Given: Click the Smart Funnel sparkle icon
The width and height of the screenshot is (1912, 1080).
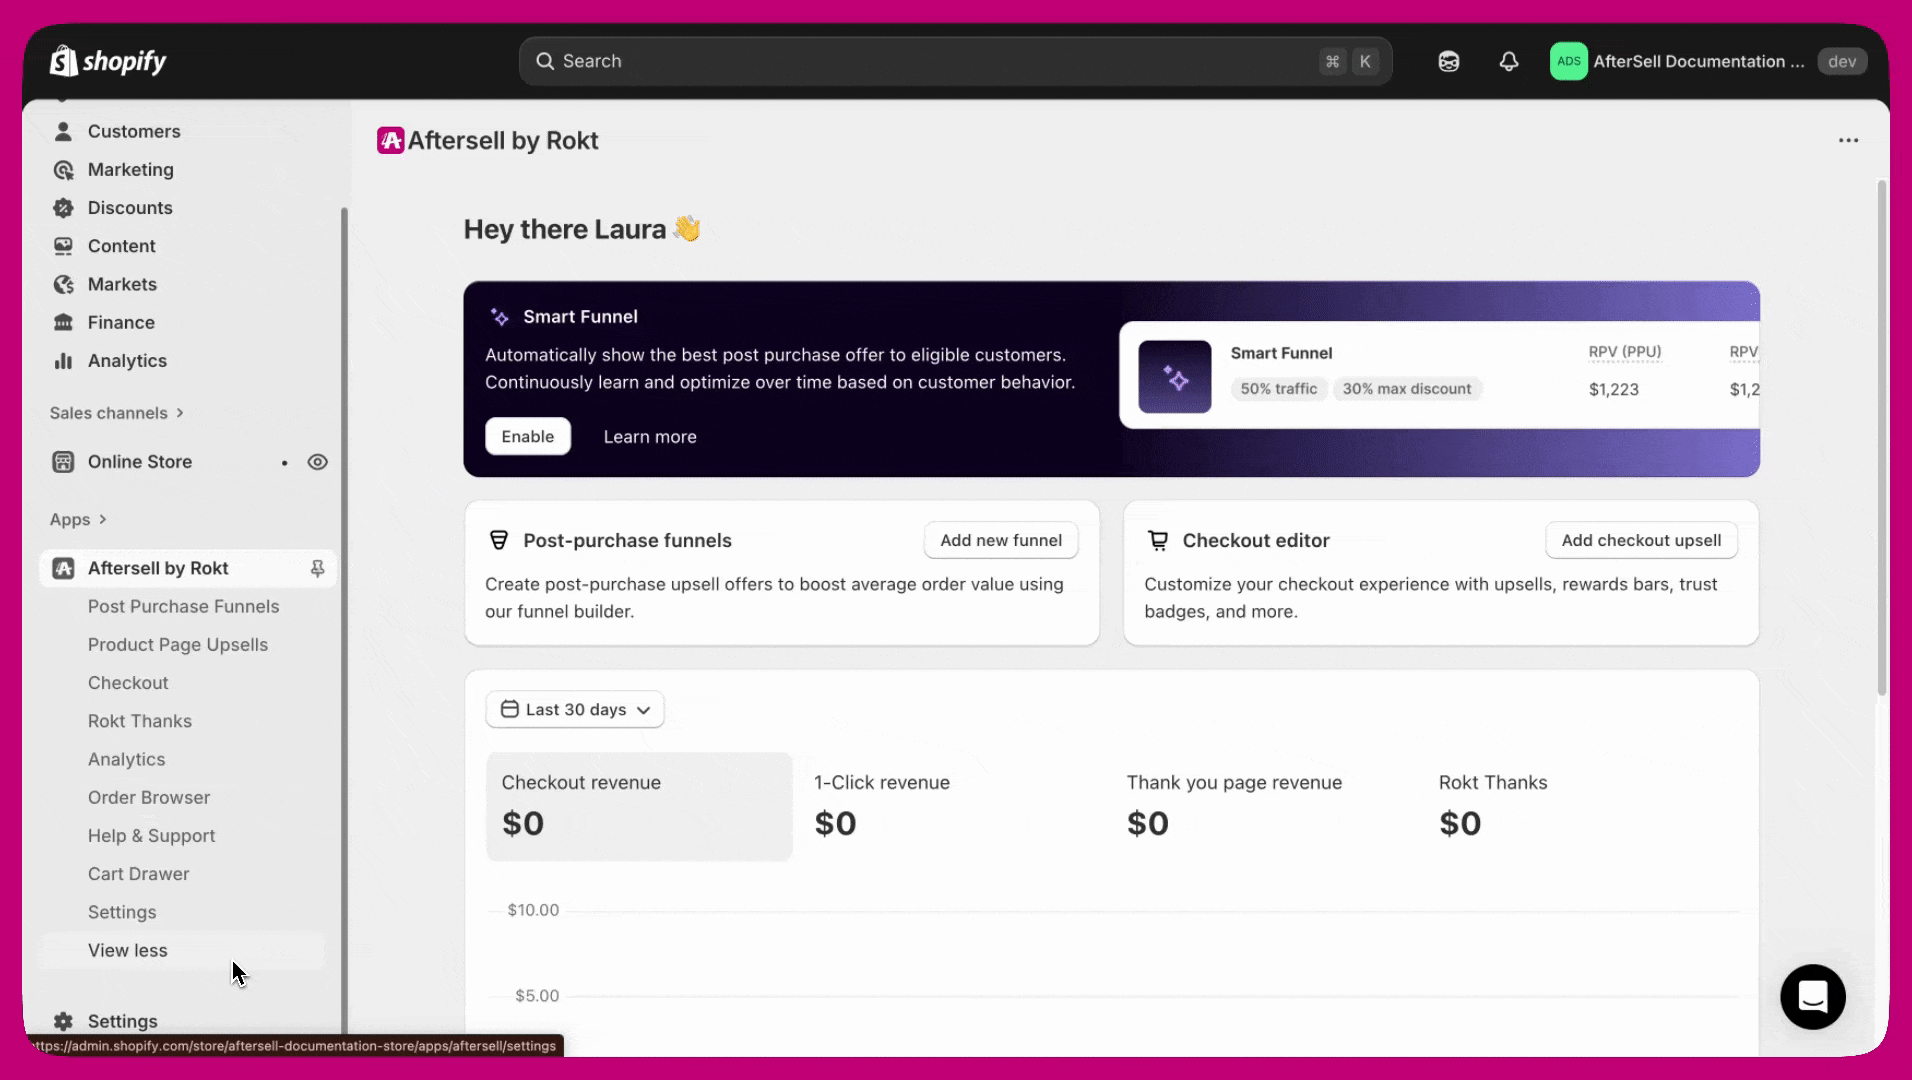Looking at the screenshot, I should click(499, 317).
